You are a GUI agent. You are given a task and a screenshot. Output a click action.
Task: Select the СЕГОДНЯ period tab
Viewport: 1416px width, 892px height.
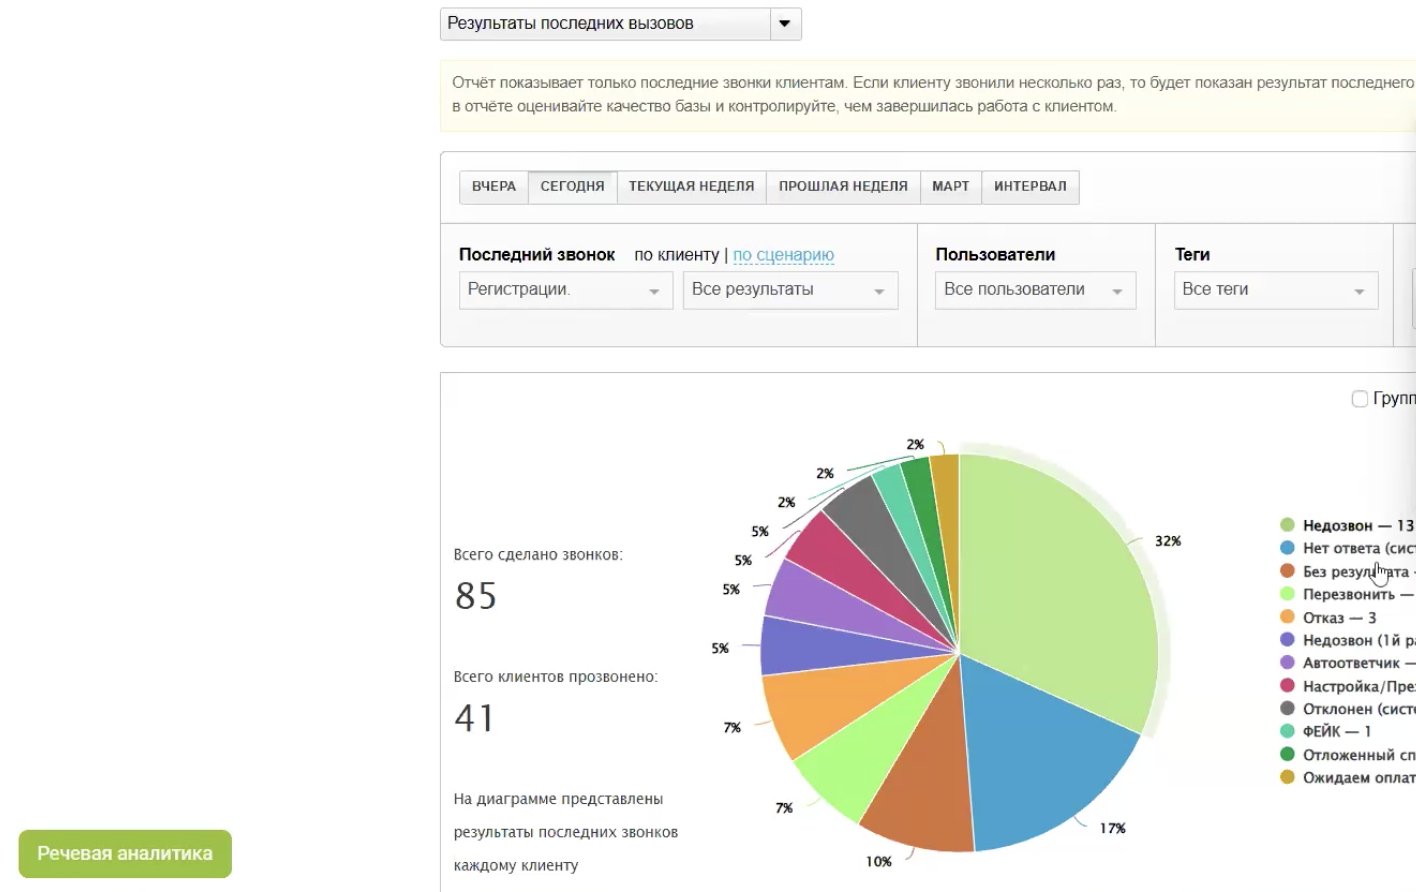click(x=572, y=187)
